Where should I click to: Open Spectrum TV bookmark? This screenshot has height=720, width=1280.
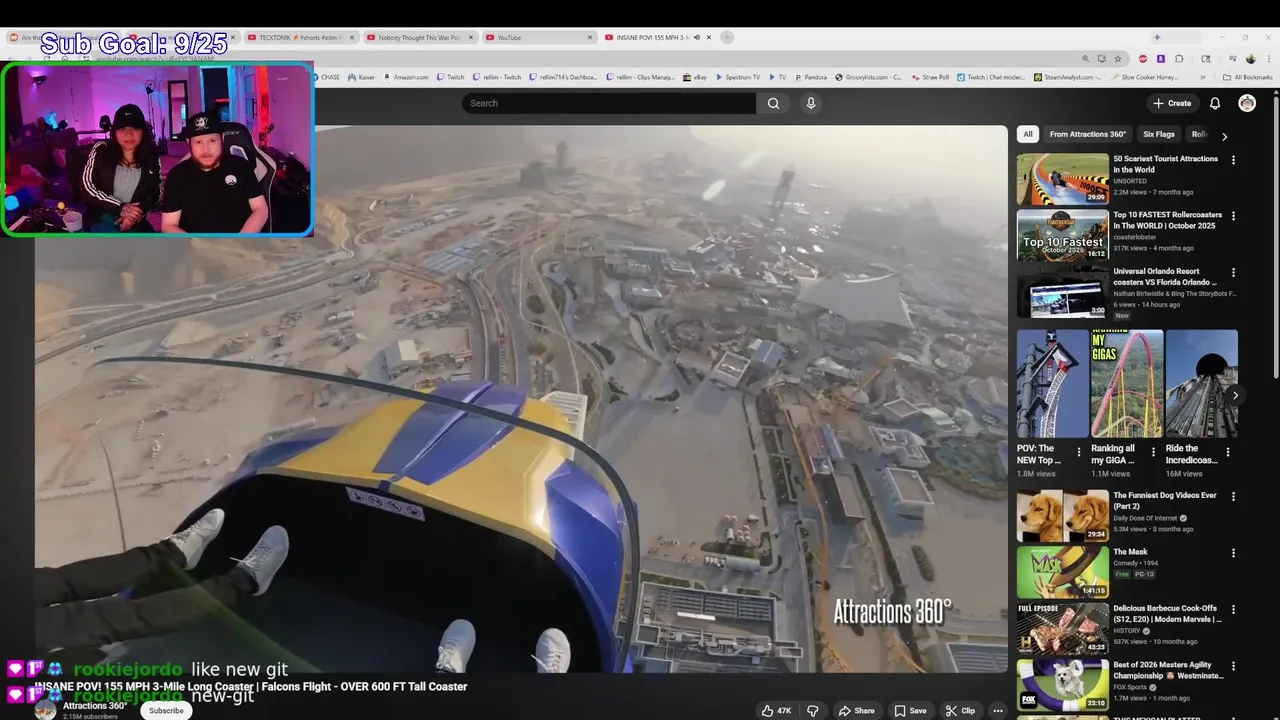(x=737, y=77)
